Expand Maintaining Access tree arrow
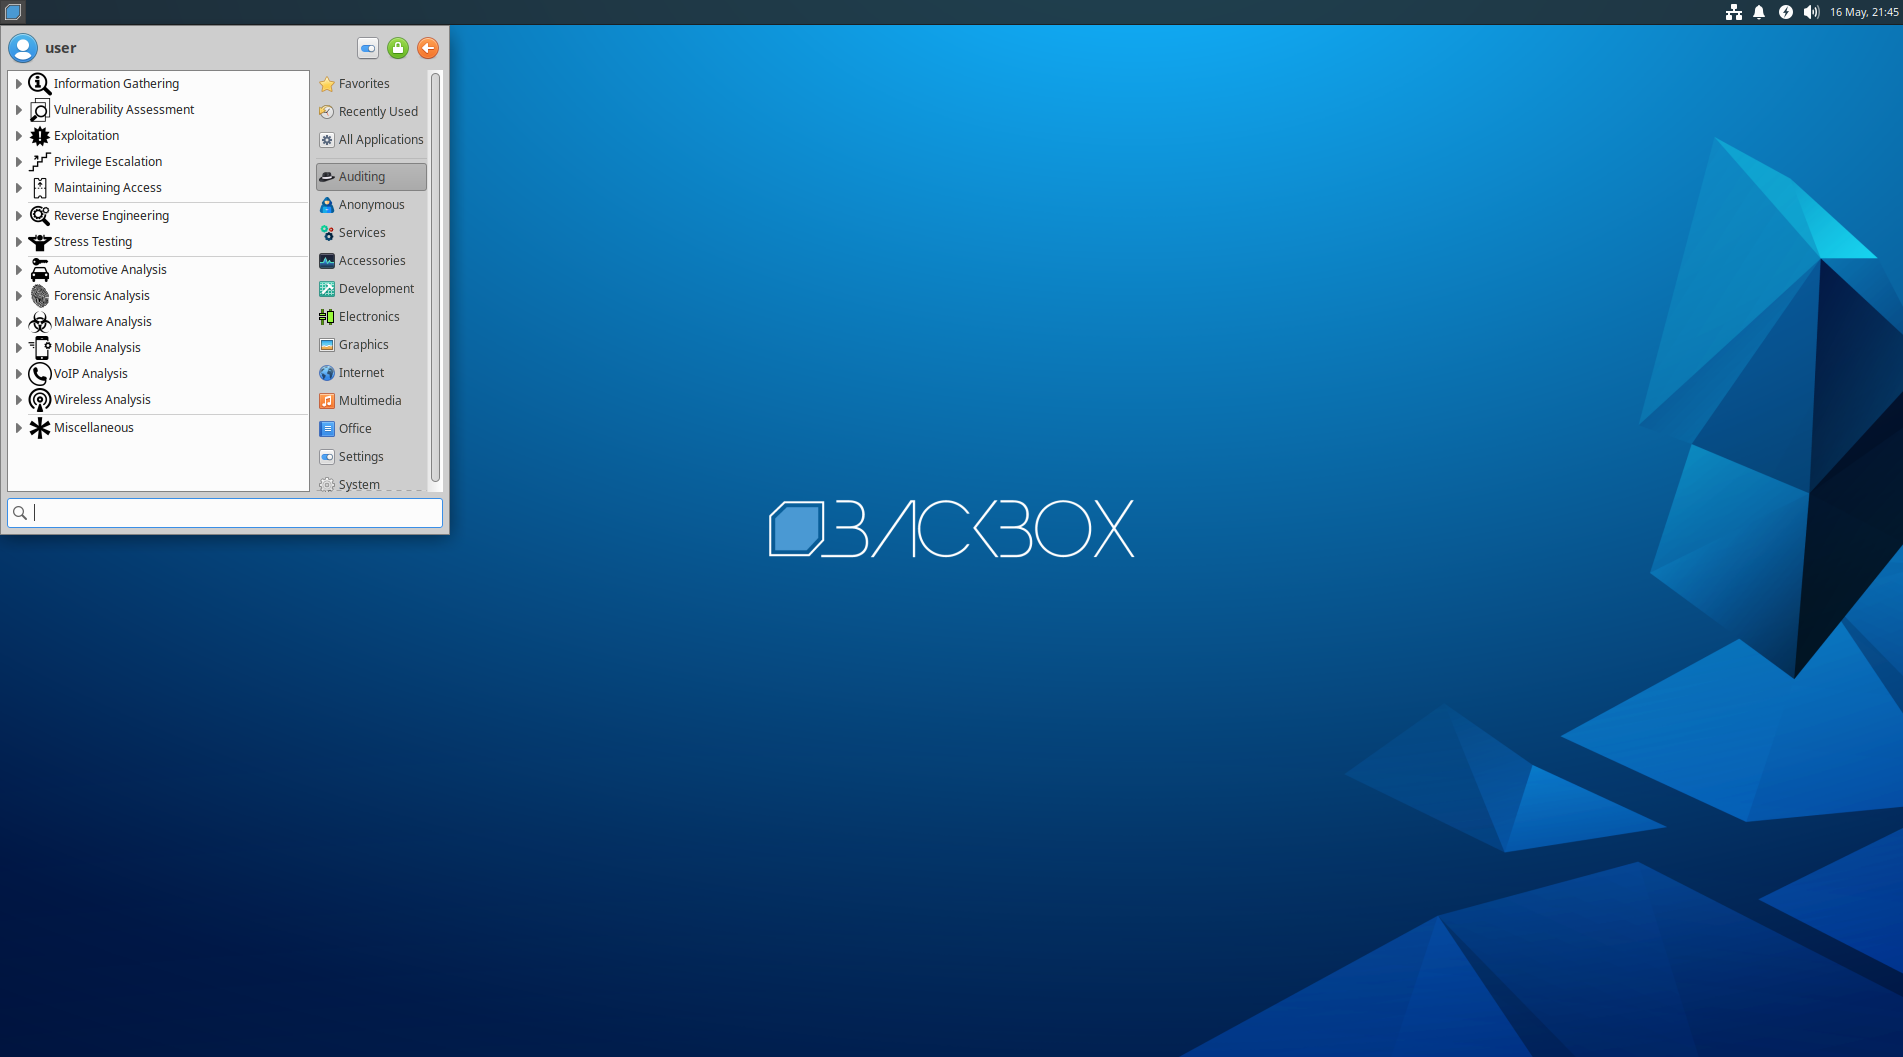Screen dimensions: 1903x1057 click(x=18, y=188)
